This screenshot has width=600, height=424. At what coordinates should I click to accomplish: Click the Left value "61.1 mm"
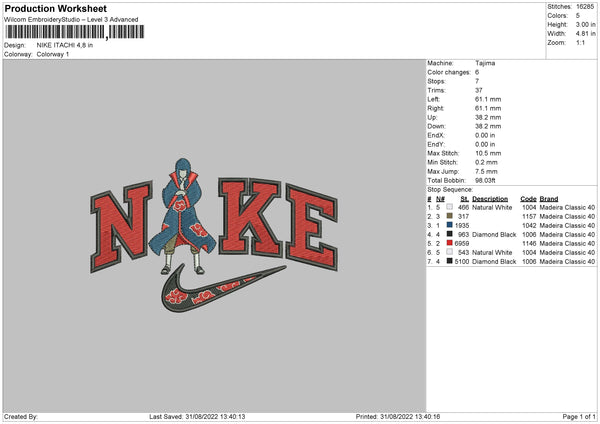[488, 99]
